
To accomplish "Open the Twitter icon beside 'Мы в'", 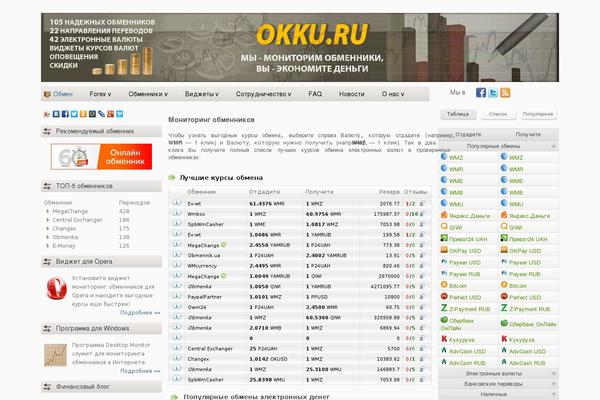I will pos(493,93).
